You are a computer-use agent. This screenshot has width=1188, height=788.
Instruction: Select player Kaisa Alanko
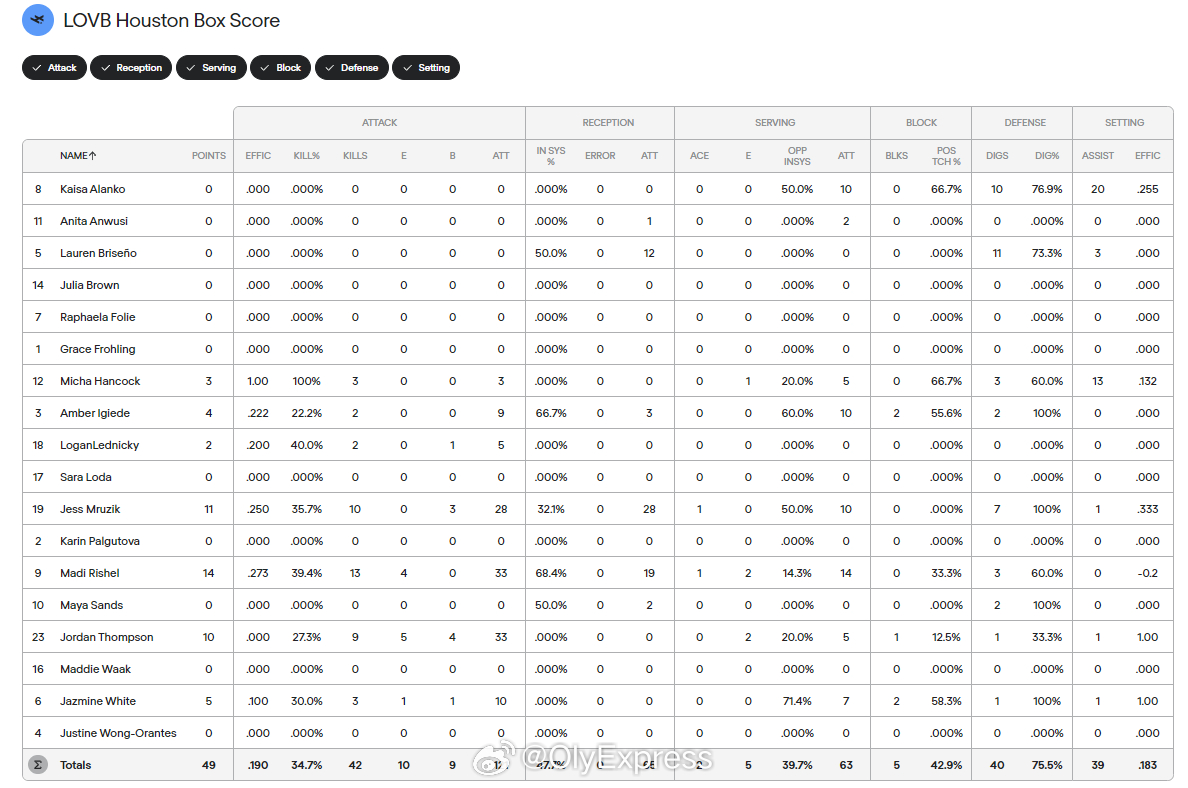coord(92,189)
